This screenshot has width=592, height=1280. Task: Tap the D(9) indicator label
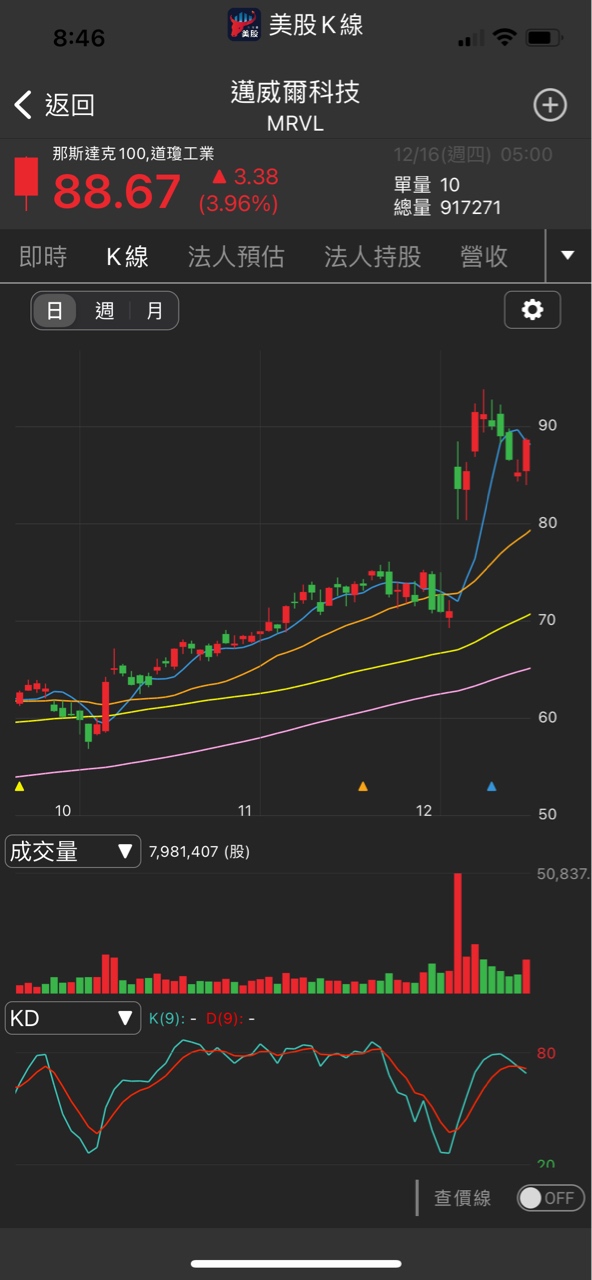point(224,1019)
